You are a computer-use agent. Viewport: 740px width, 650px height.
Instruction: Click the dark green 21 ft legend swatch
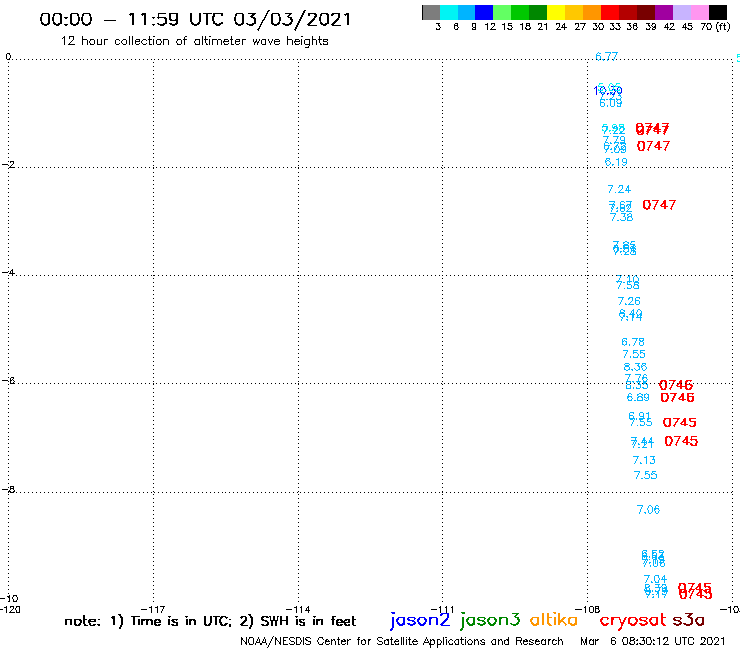click(538, 12)
